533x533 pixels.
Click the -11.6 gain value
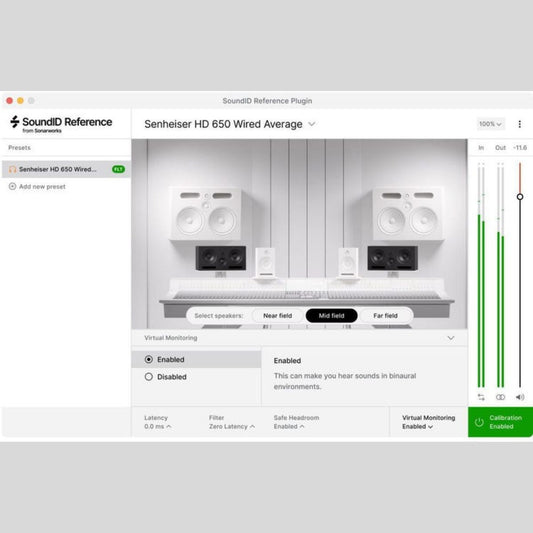tap(520, 148)
